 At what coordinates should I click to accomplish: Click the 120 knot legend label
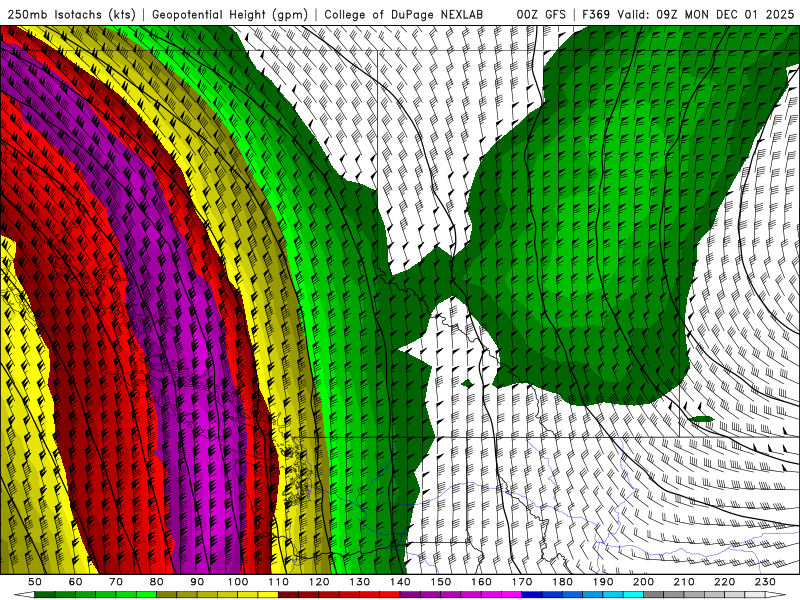(x=319, y=582)
